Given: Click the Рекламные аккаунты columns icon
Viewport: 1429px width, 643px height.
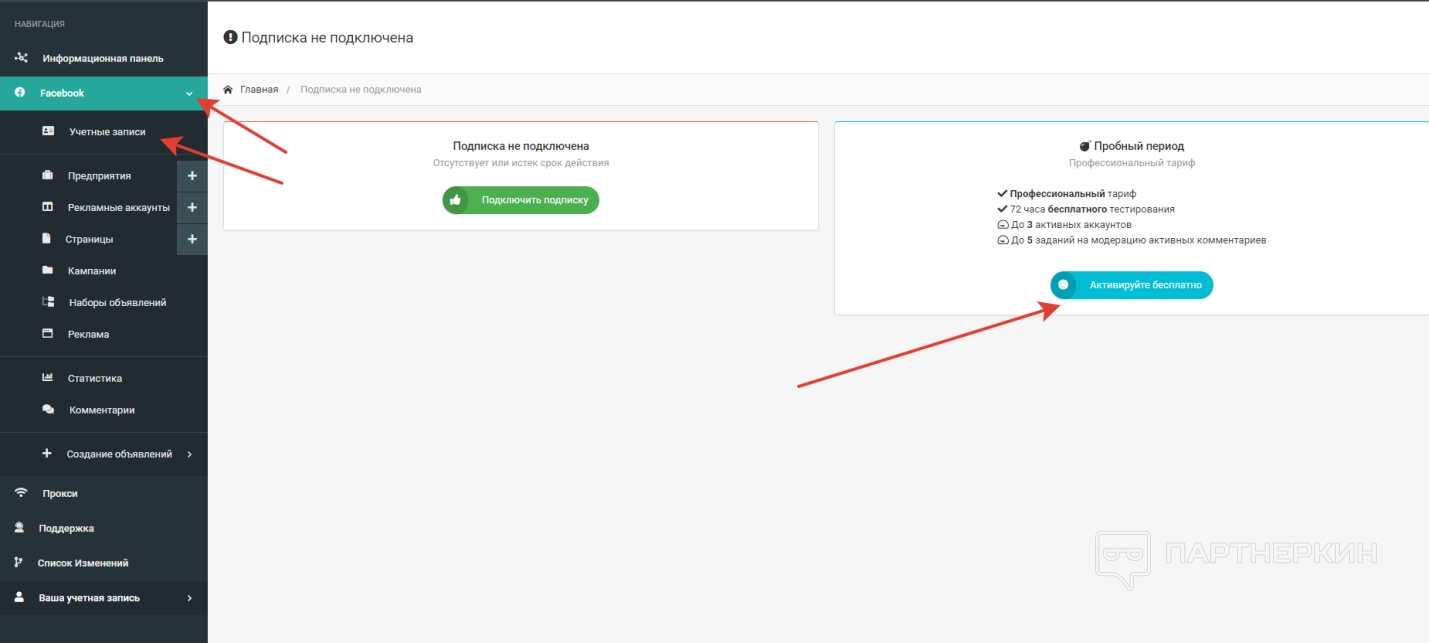Looking at the screenshot, I should tap(47, 207).
